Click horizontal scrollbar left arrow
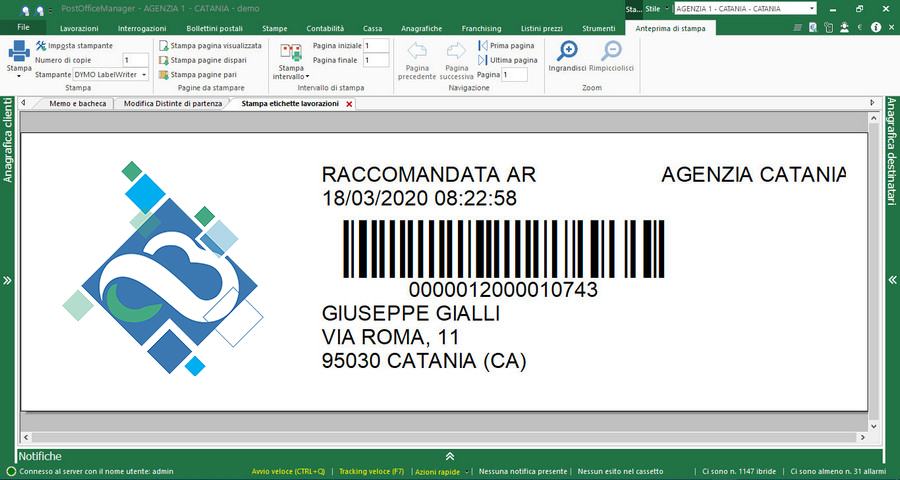Image resolution: width=900 pixels, height=480 pixels. point(26,438)
